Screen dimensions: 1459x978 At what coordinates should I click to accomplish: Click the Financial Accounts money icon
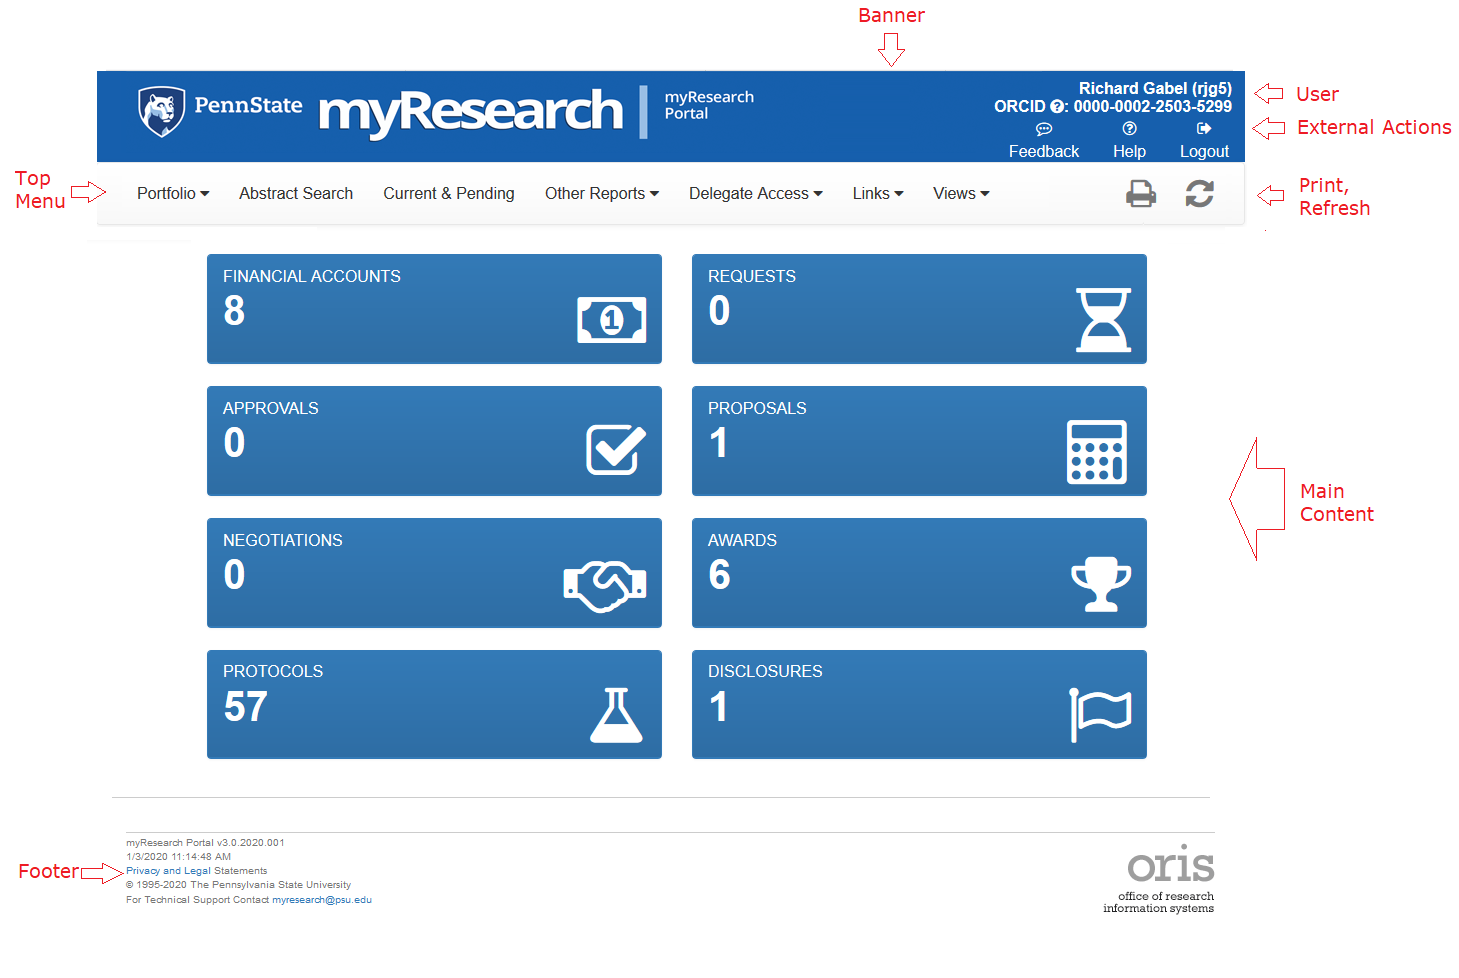click(611, 320)
